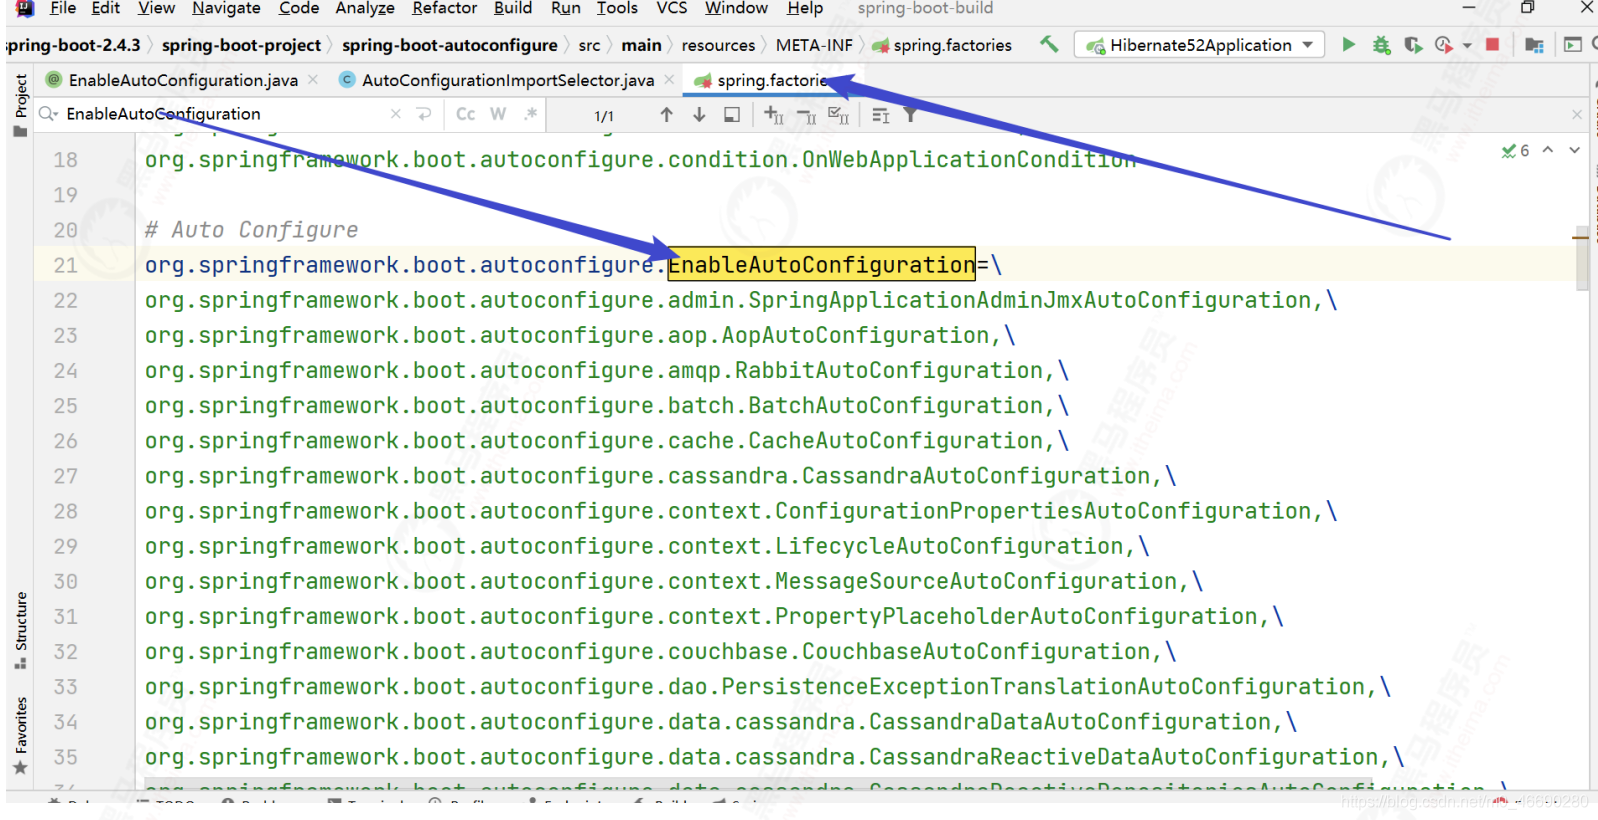
Task: Close the EnableAutoConfiguration.java tab
Action: (313, 80)
